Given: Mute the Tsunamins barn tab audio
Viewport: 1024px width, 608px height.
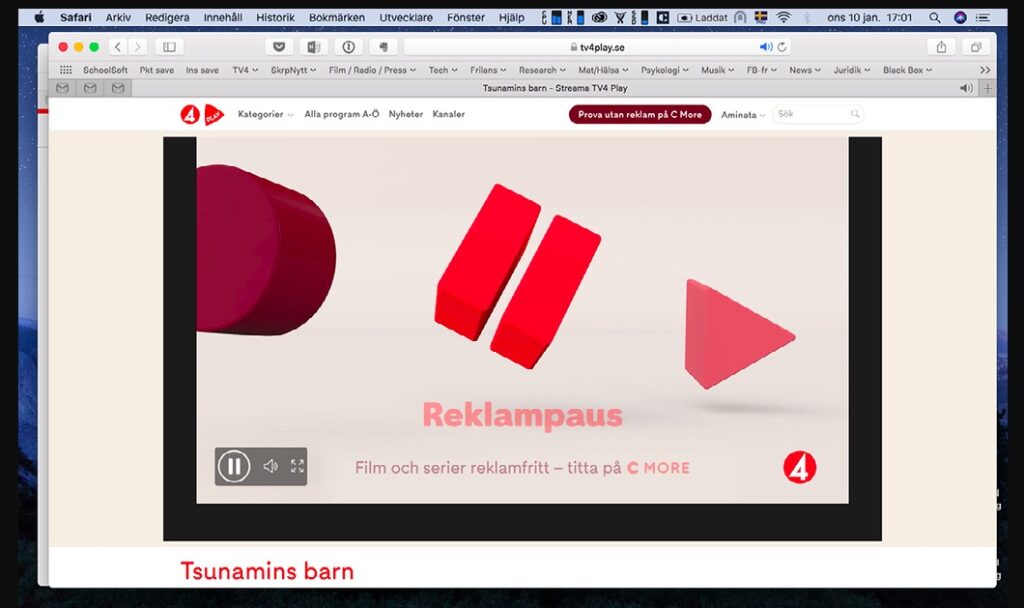Looking at the screenshot, I should click(x=966, y=88).
